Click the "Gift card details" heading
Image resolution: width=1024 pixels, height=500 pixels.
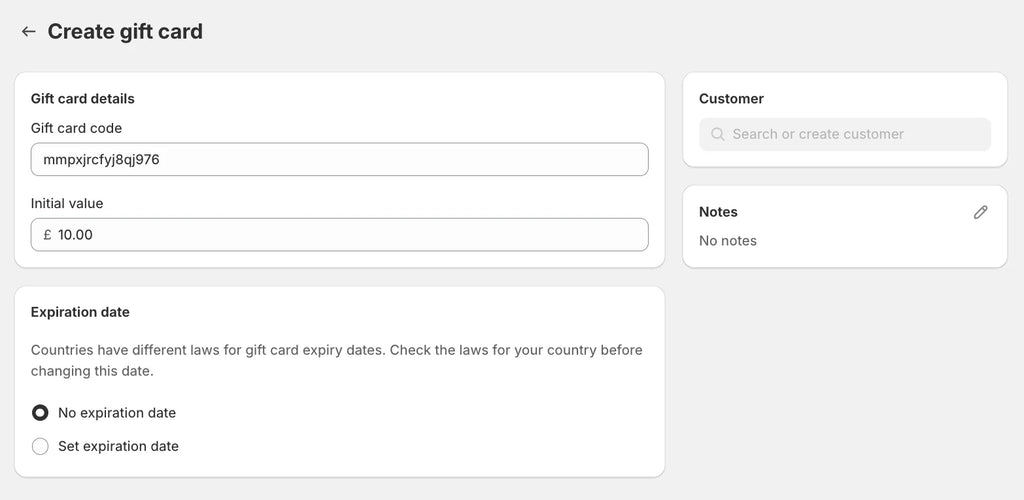(x=83, y=99)
